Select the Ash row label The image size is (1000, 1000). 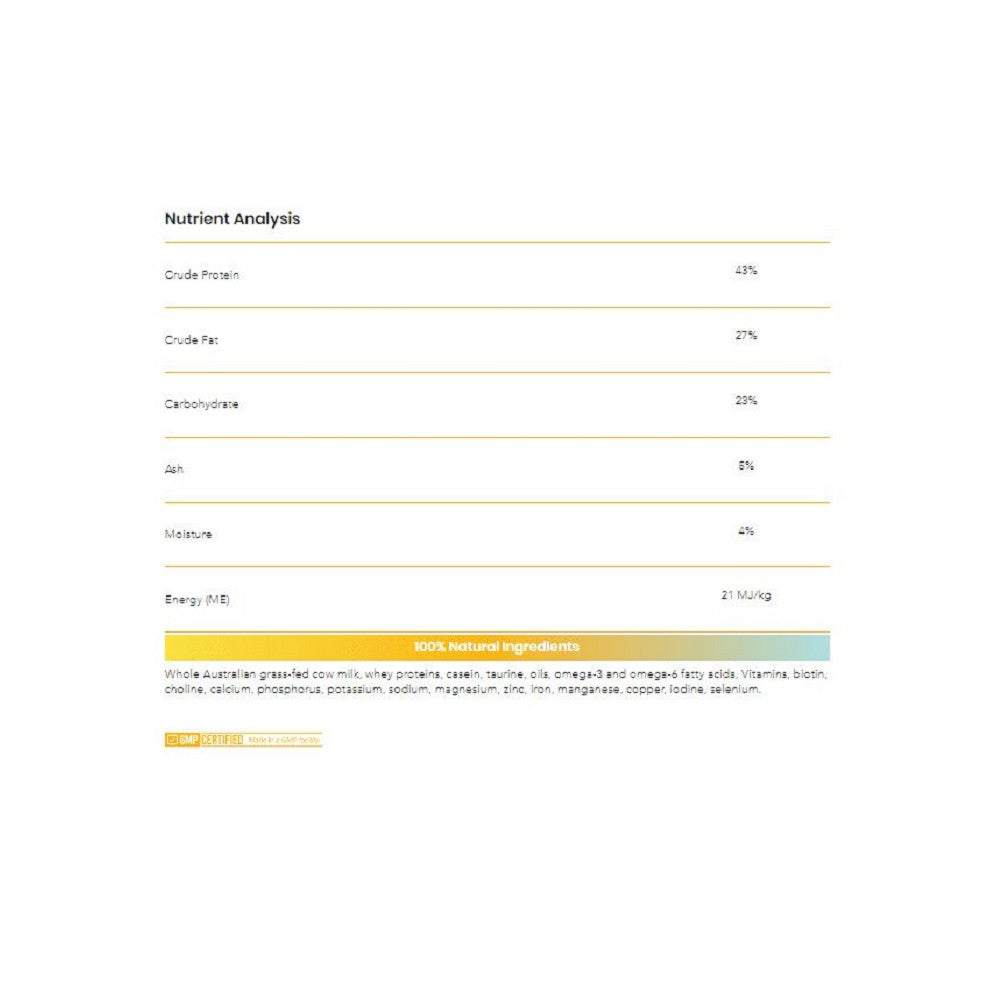(x=174, y=469)
